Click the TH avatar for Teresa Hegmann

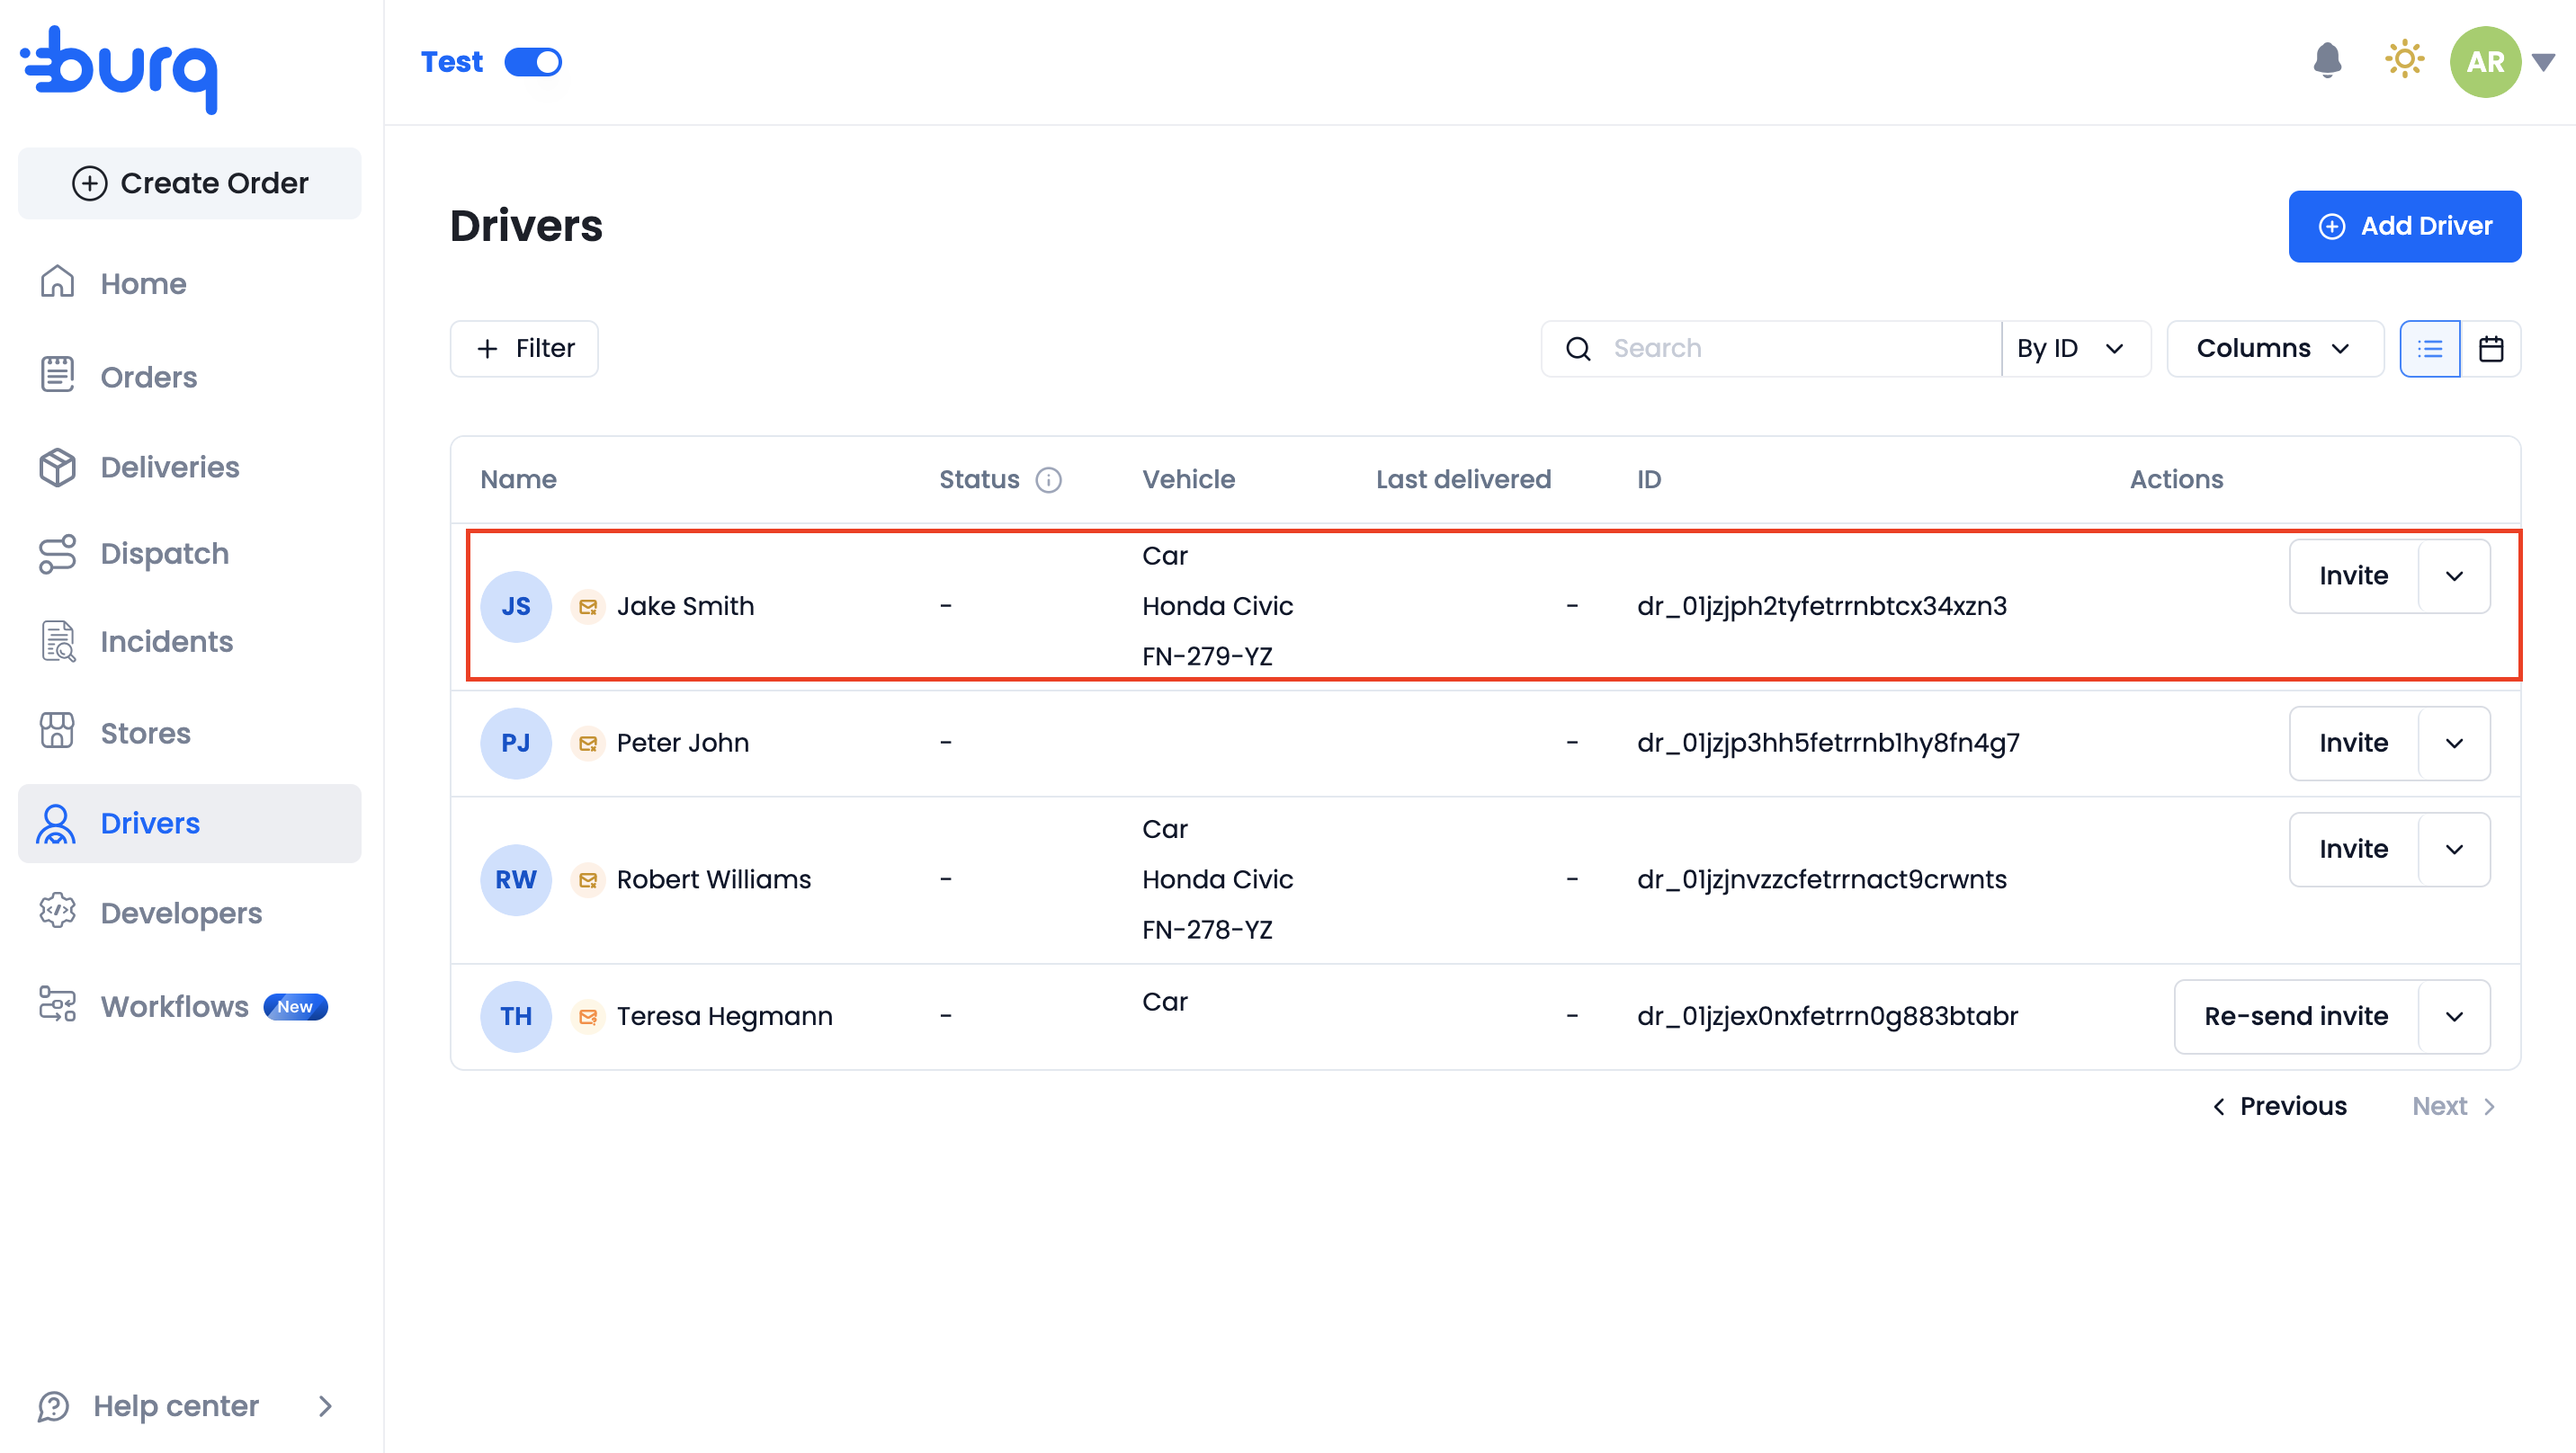[x=515, y=1016]
